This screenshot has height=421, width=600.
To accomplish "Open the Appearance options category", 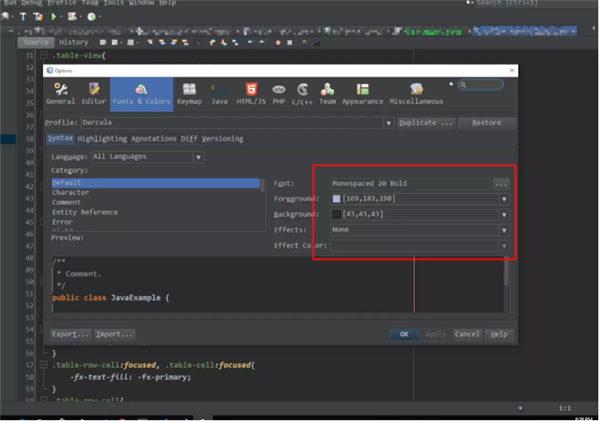I will coord(361,94).
